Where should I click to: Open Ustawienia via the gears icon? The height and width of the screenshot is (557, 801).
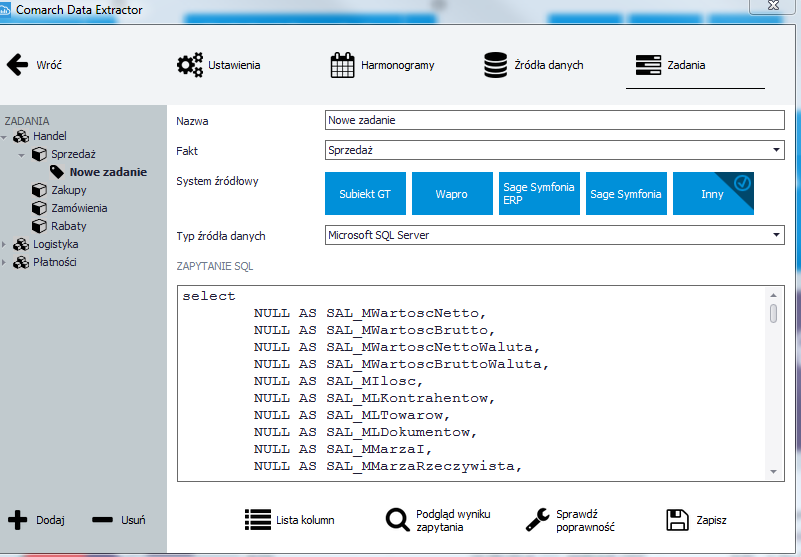pyautogui.click(x=190, y=65)
